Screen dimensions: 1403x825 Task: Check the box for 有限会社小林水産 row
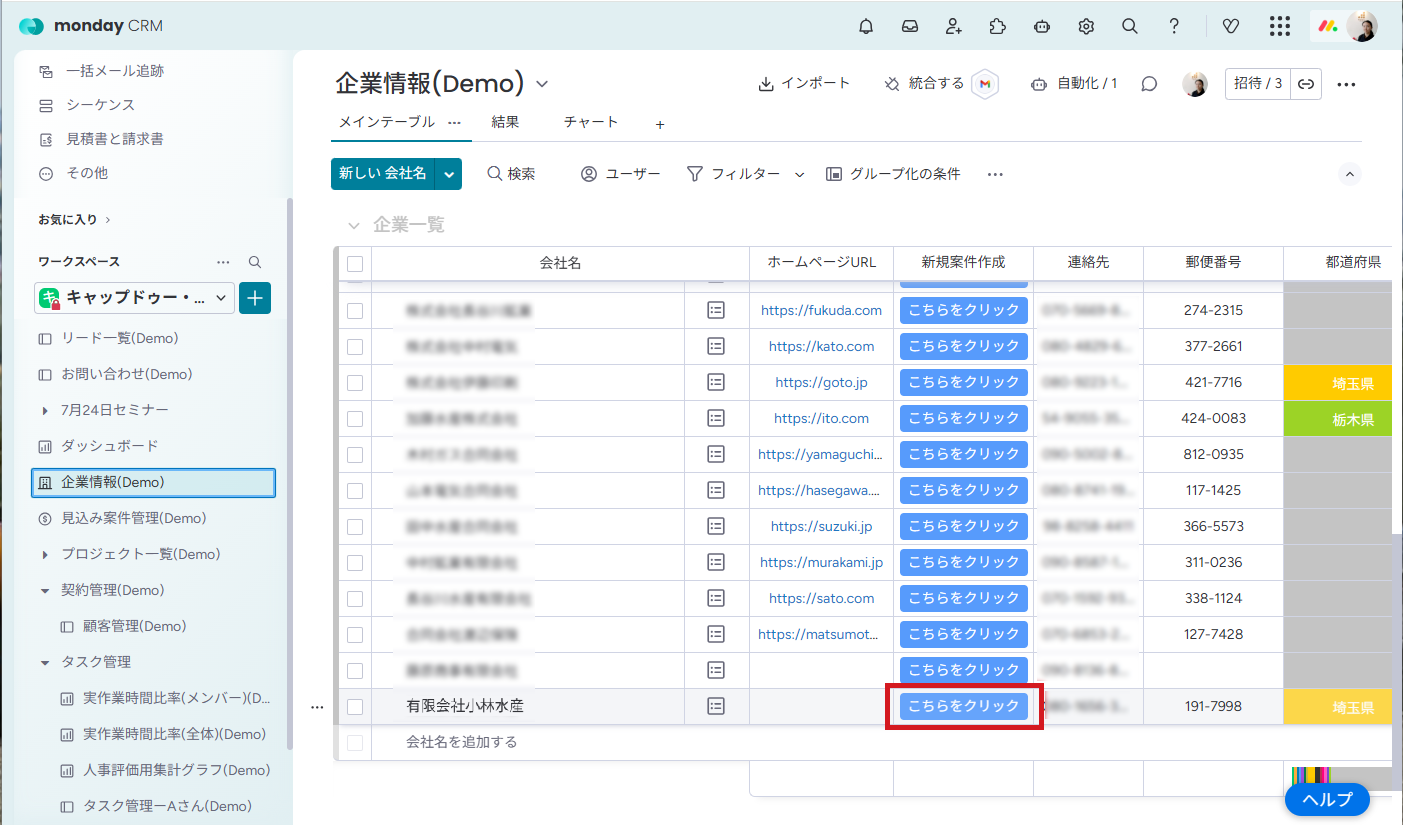(x=355, y=707)
